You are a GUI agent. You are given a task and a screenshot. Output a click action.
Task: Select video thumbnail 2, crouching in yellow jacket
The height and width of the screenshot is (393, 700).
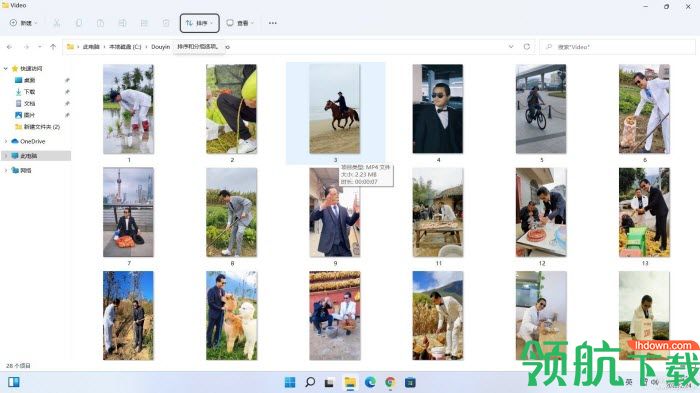(x=231, y=109)
